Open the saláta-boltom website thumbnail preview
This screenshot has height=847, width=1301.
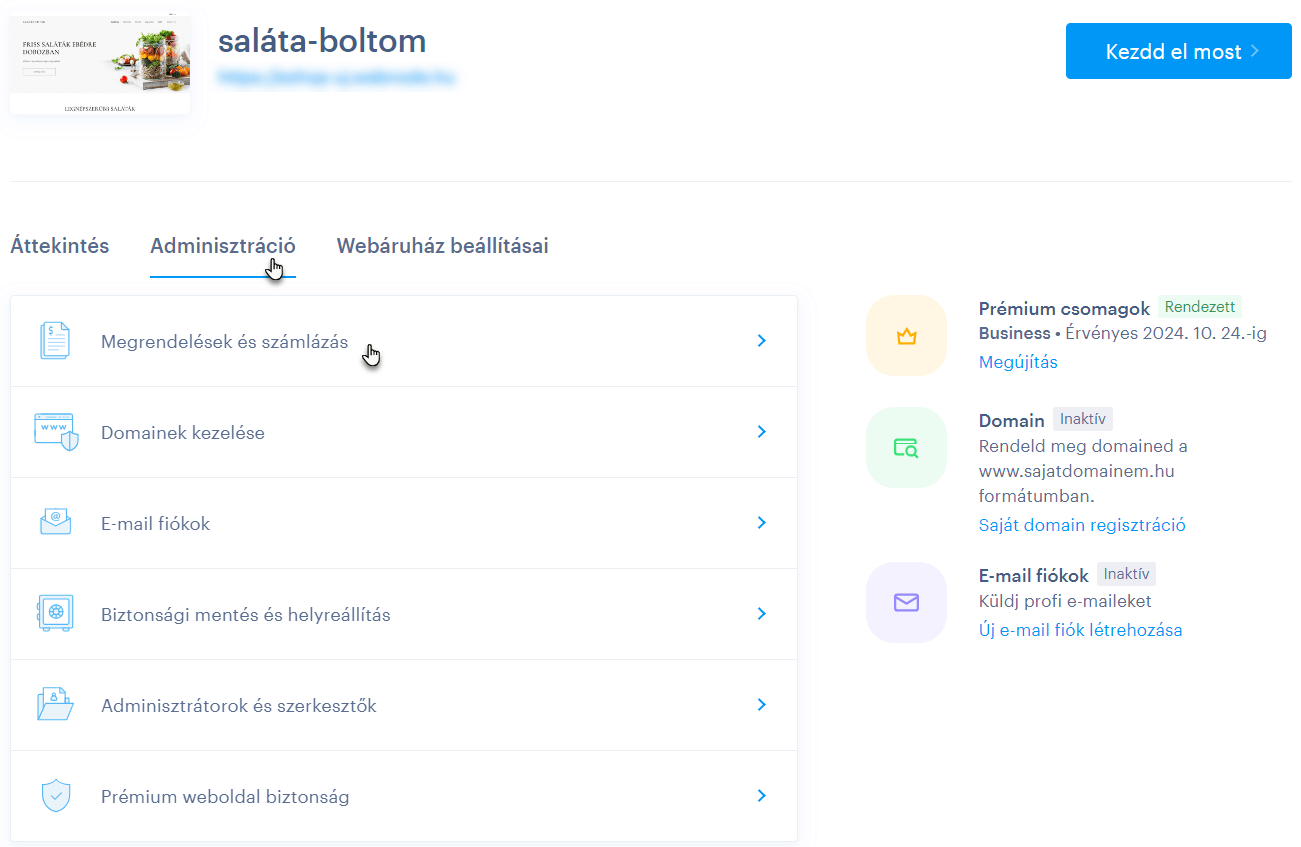click(100, 62)
